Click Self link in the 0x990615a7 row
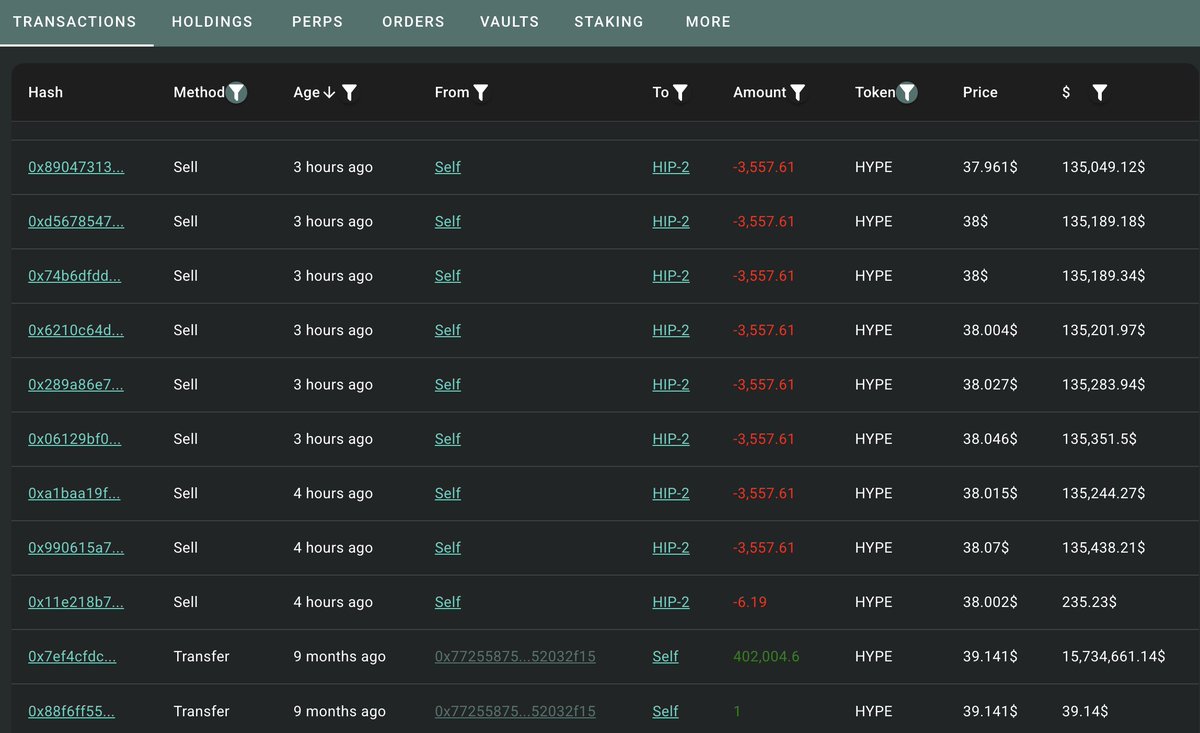This screenshot has width=1200, height=733. (447, 548)
